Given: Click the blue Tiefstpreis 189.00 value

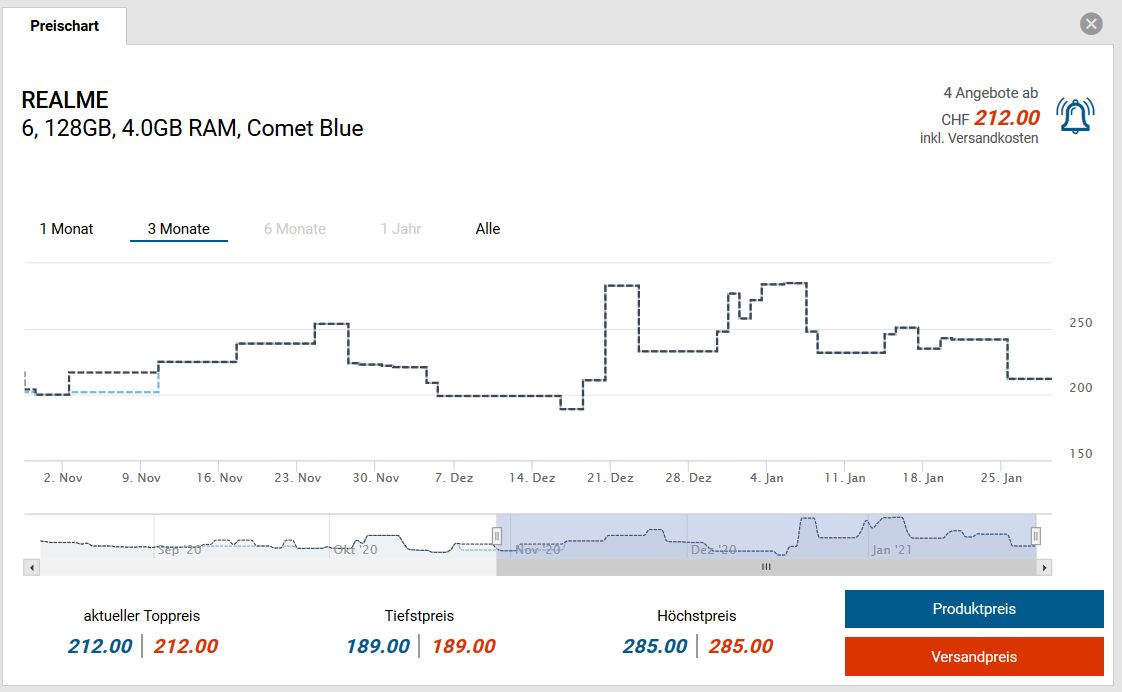Looking at the screenshot, I should [378, 646].
